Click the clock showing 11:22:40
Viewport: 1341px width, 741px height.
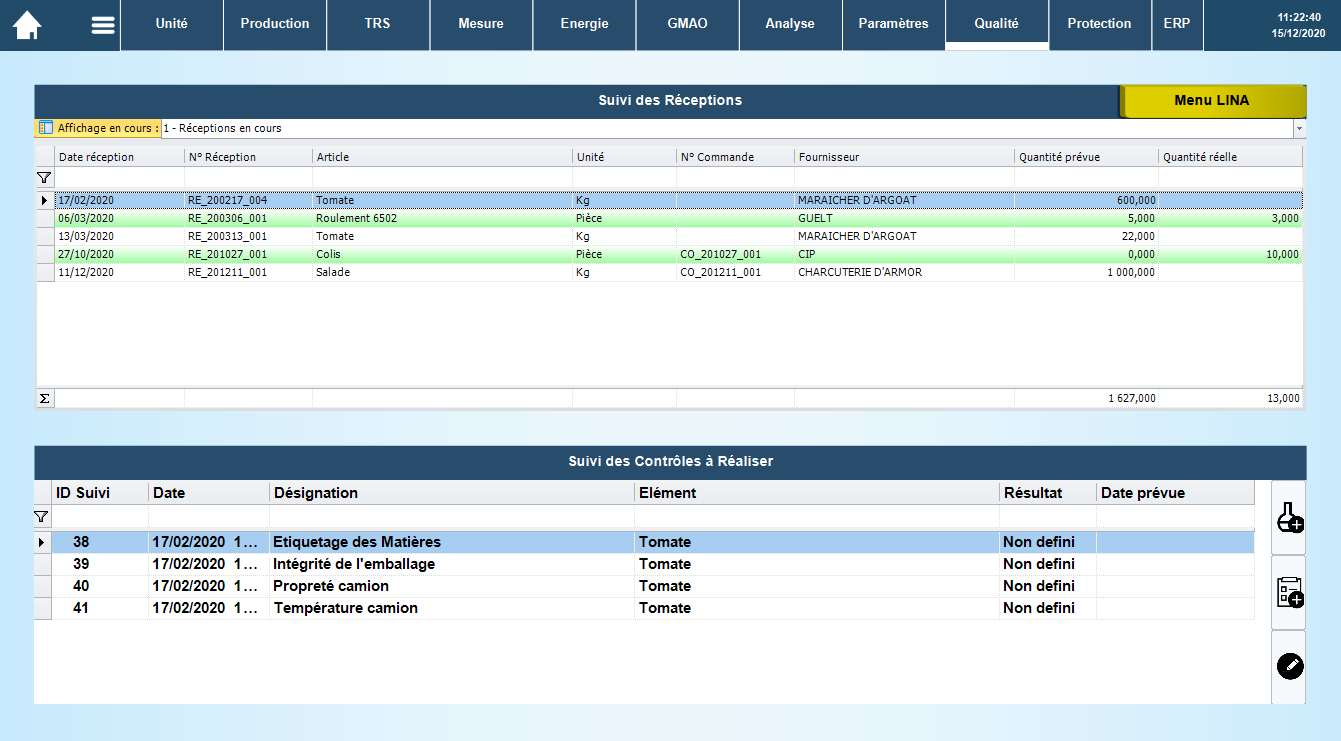pyautogui.click(x=1299, y=17)
